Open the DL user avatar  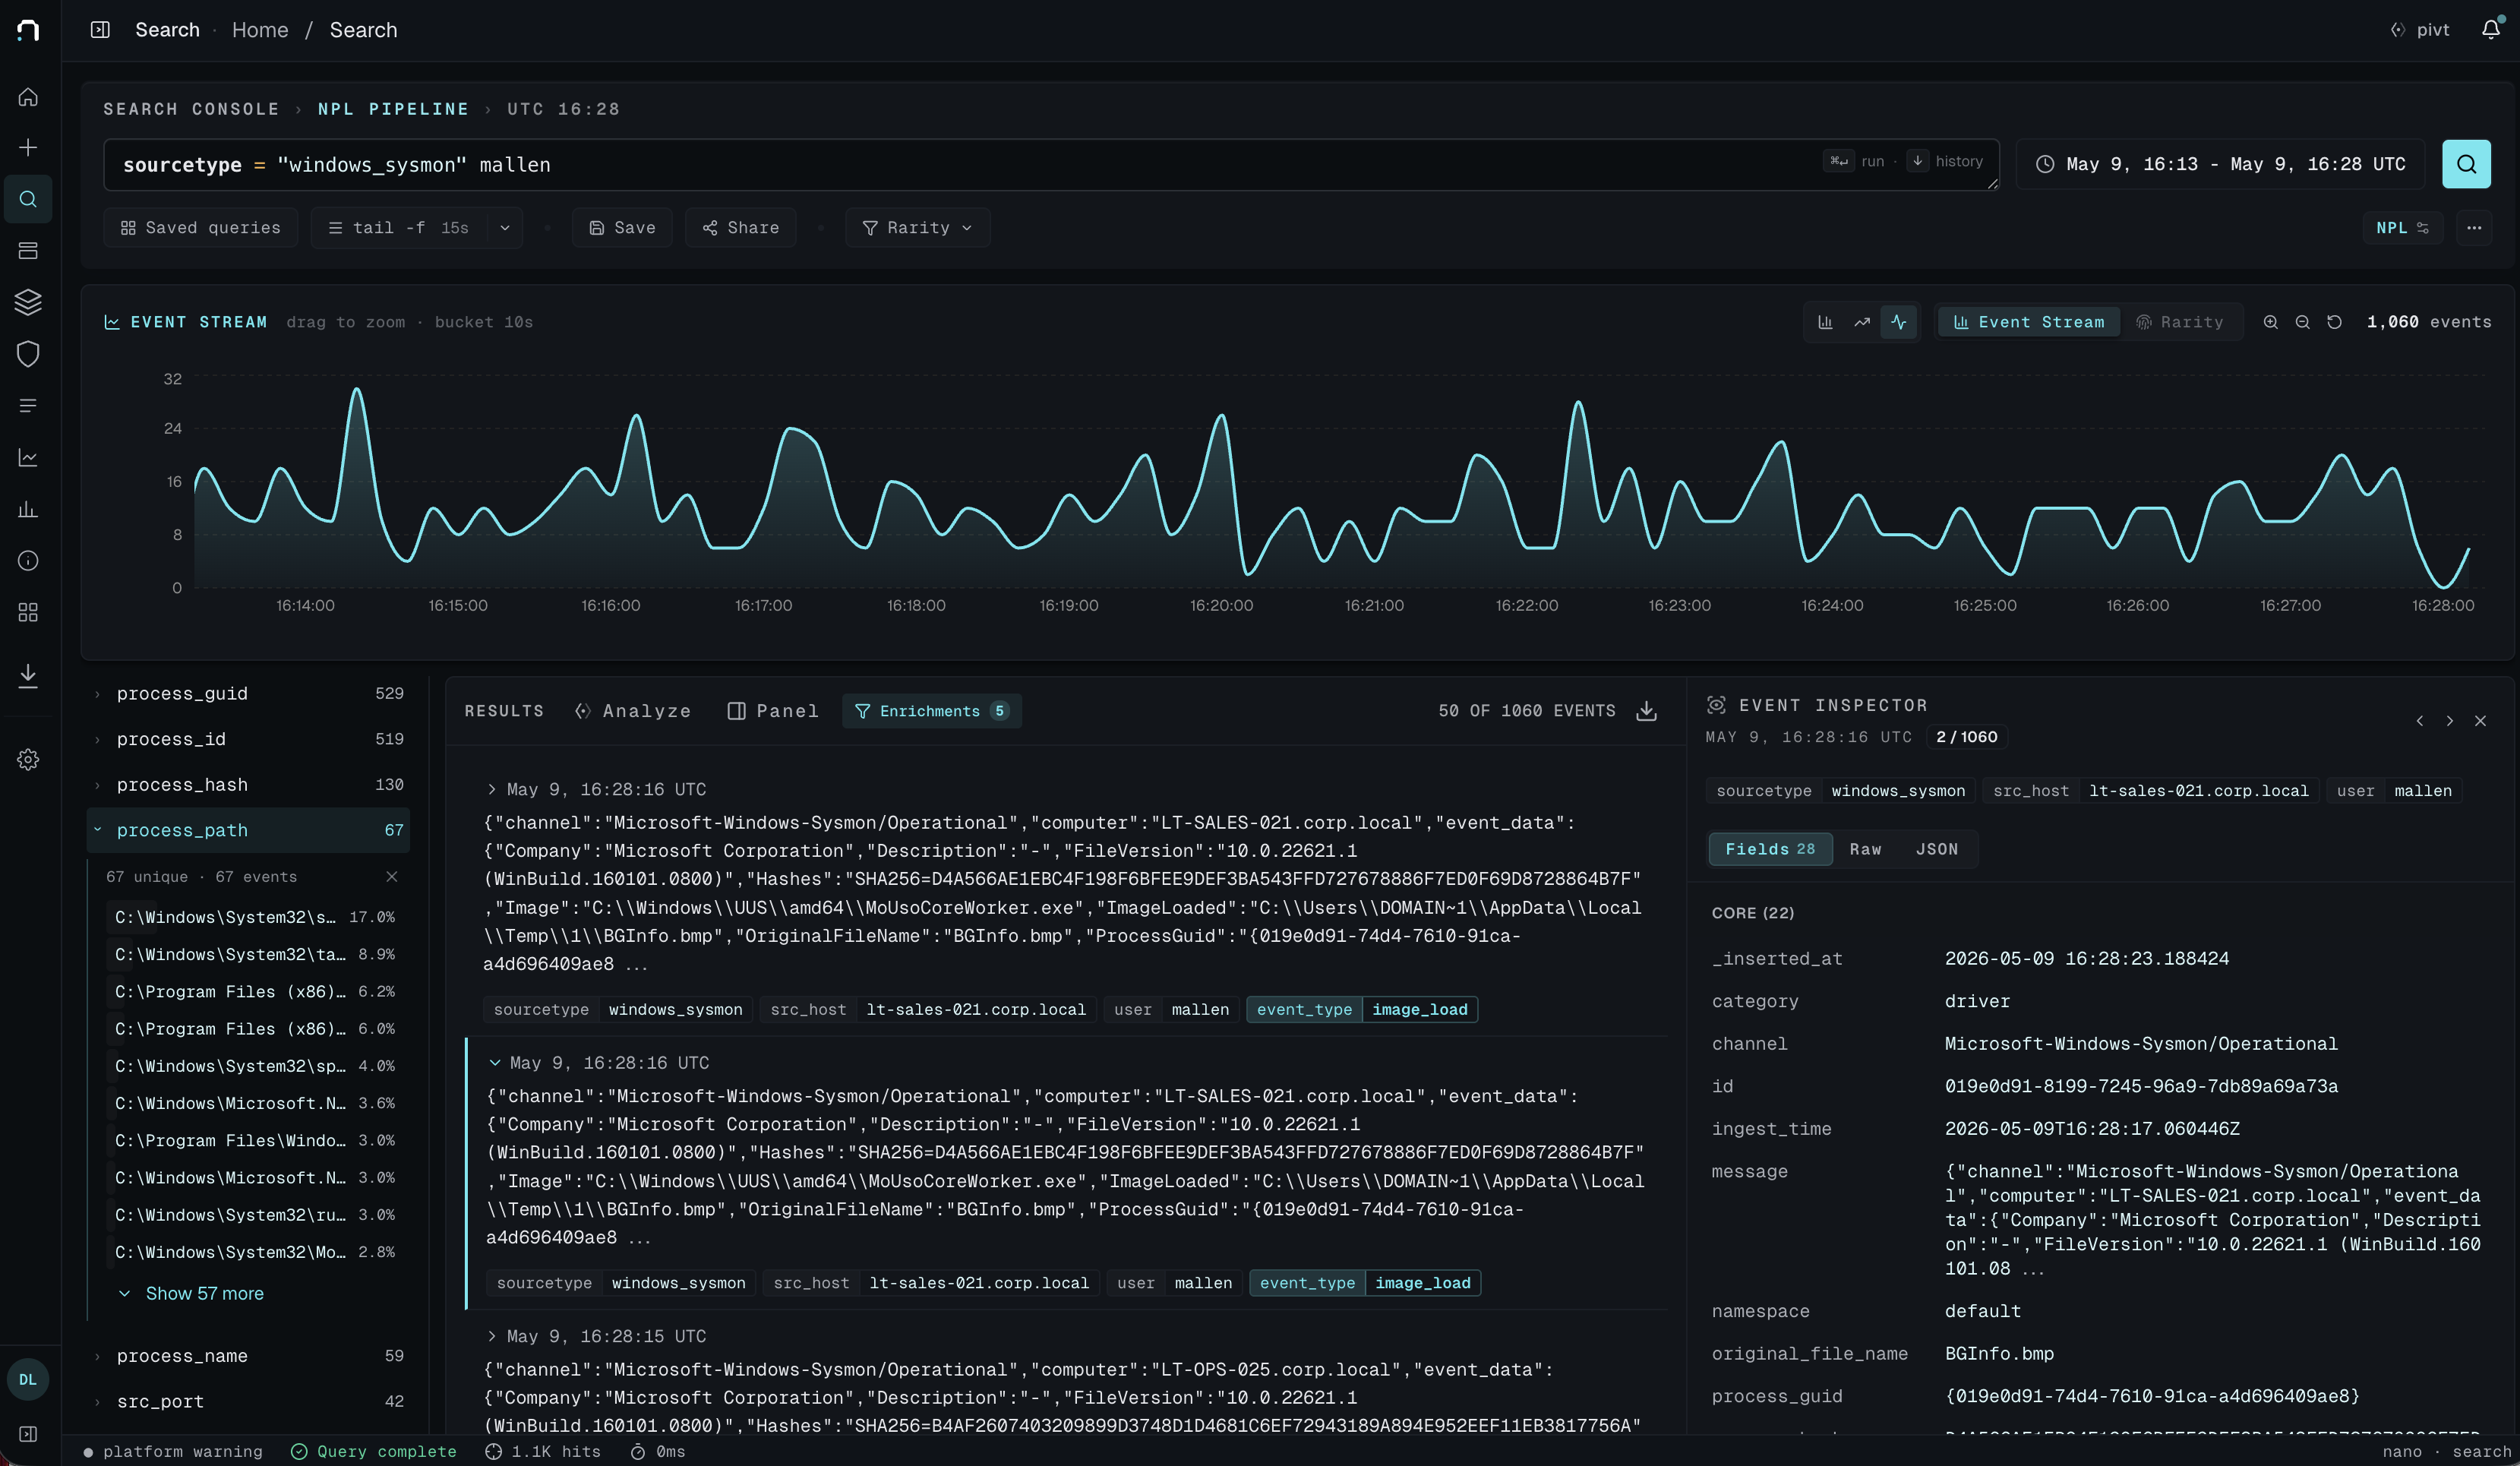(28, 1379)
